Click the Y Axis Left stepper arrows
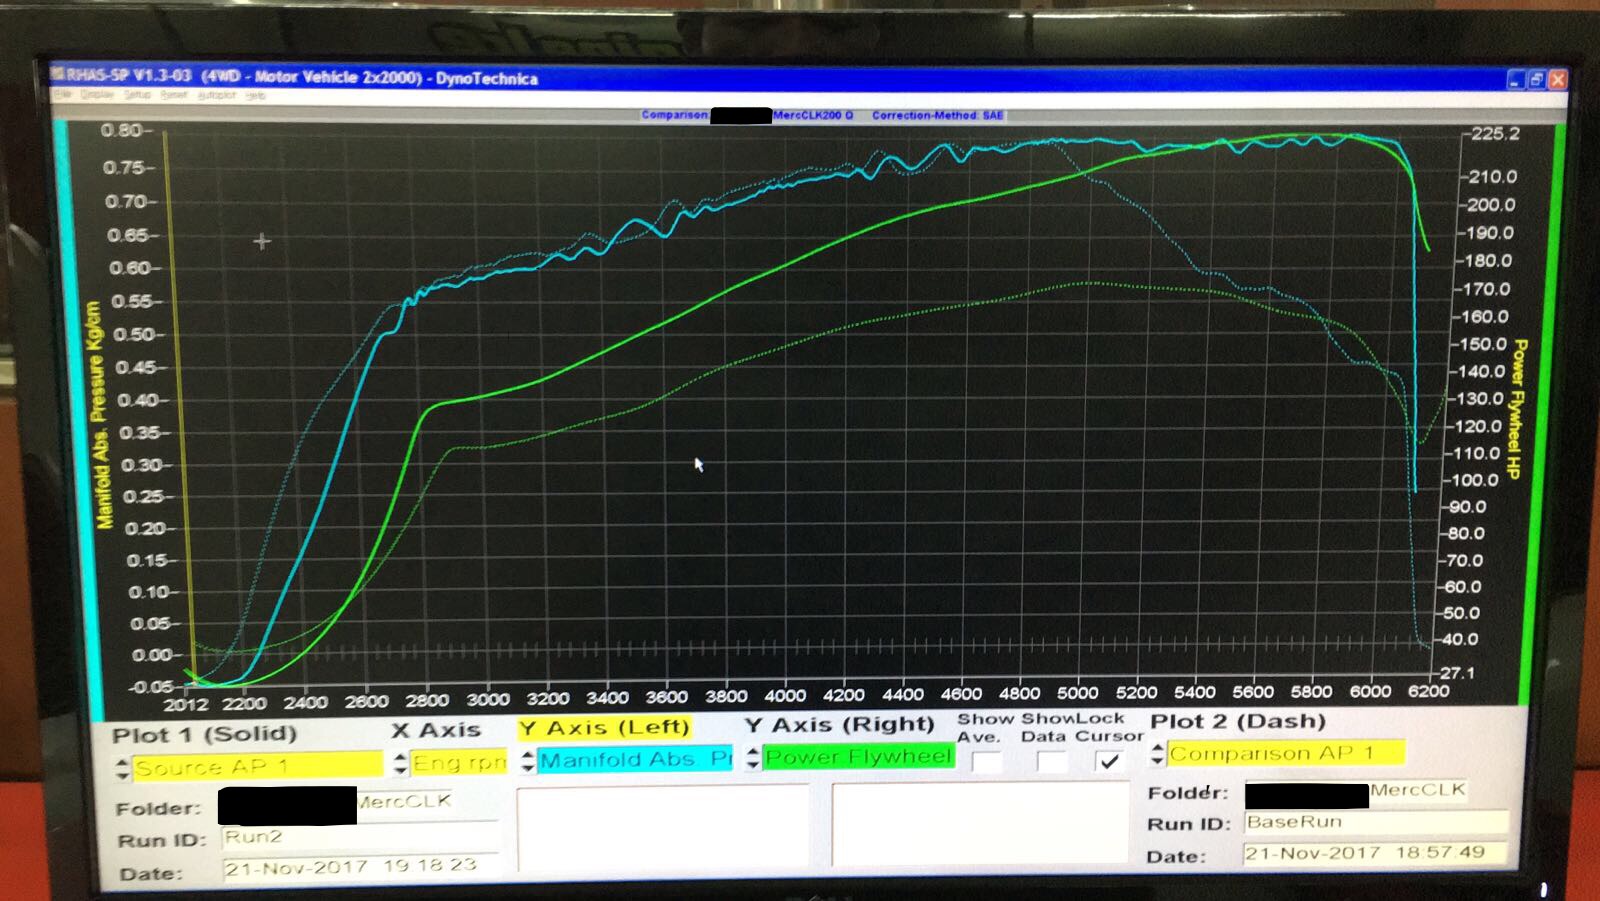The height and width of the screenshot is (901, 1600). coord(528,761)
